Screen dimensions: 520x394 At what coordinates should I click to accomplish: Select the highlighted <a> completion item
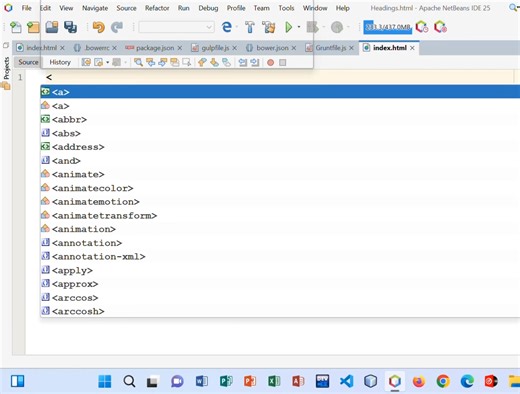(x=280, y=92)
